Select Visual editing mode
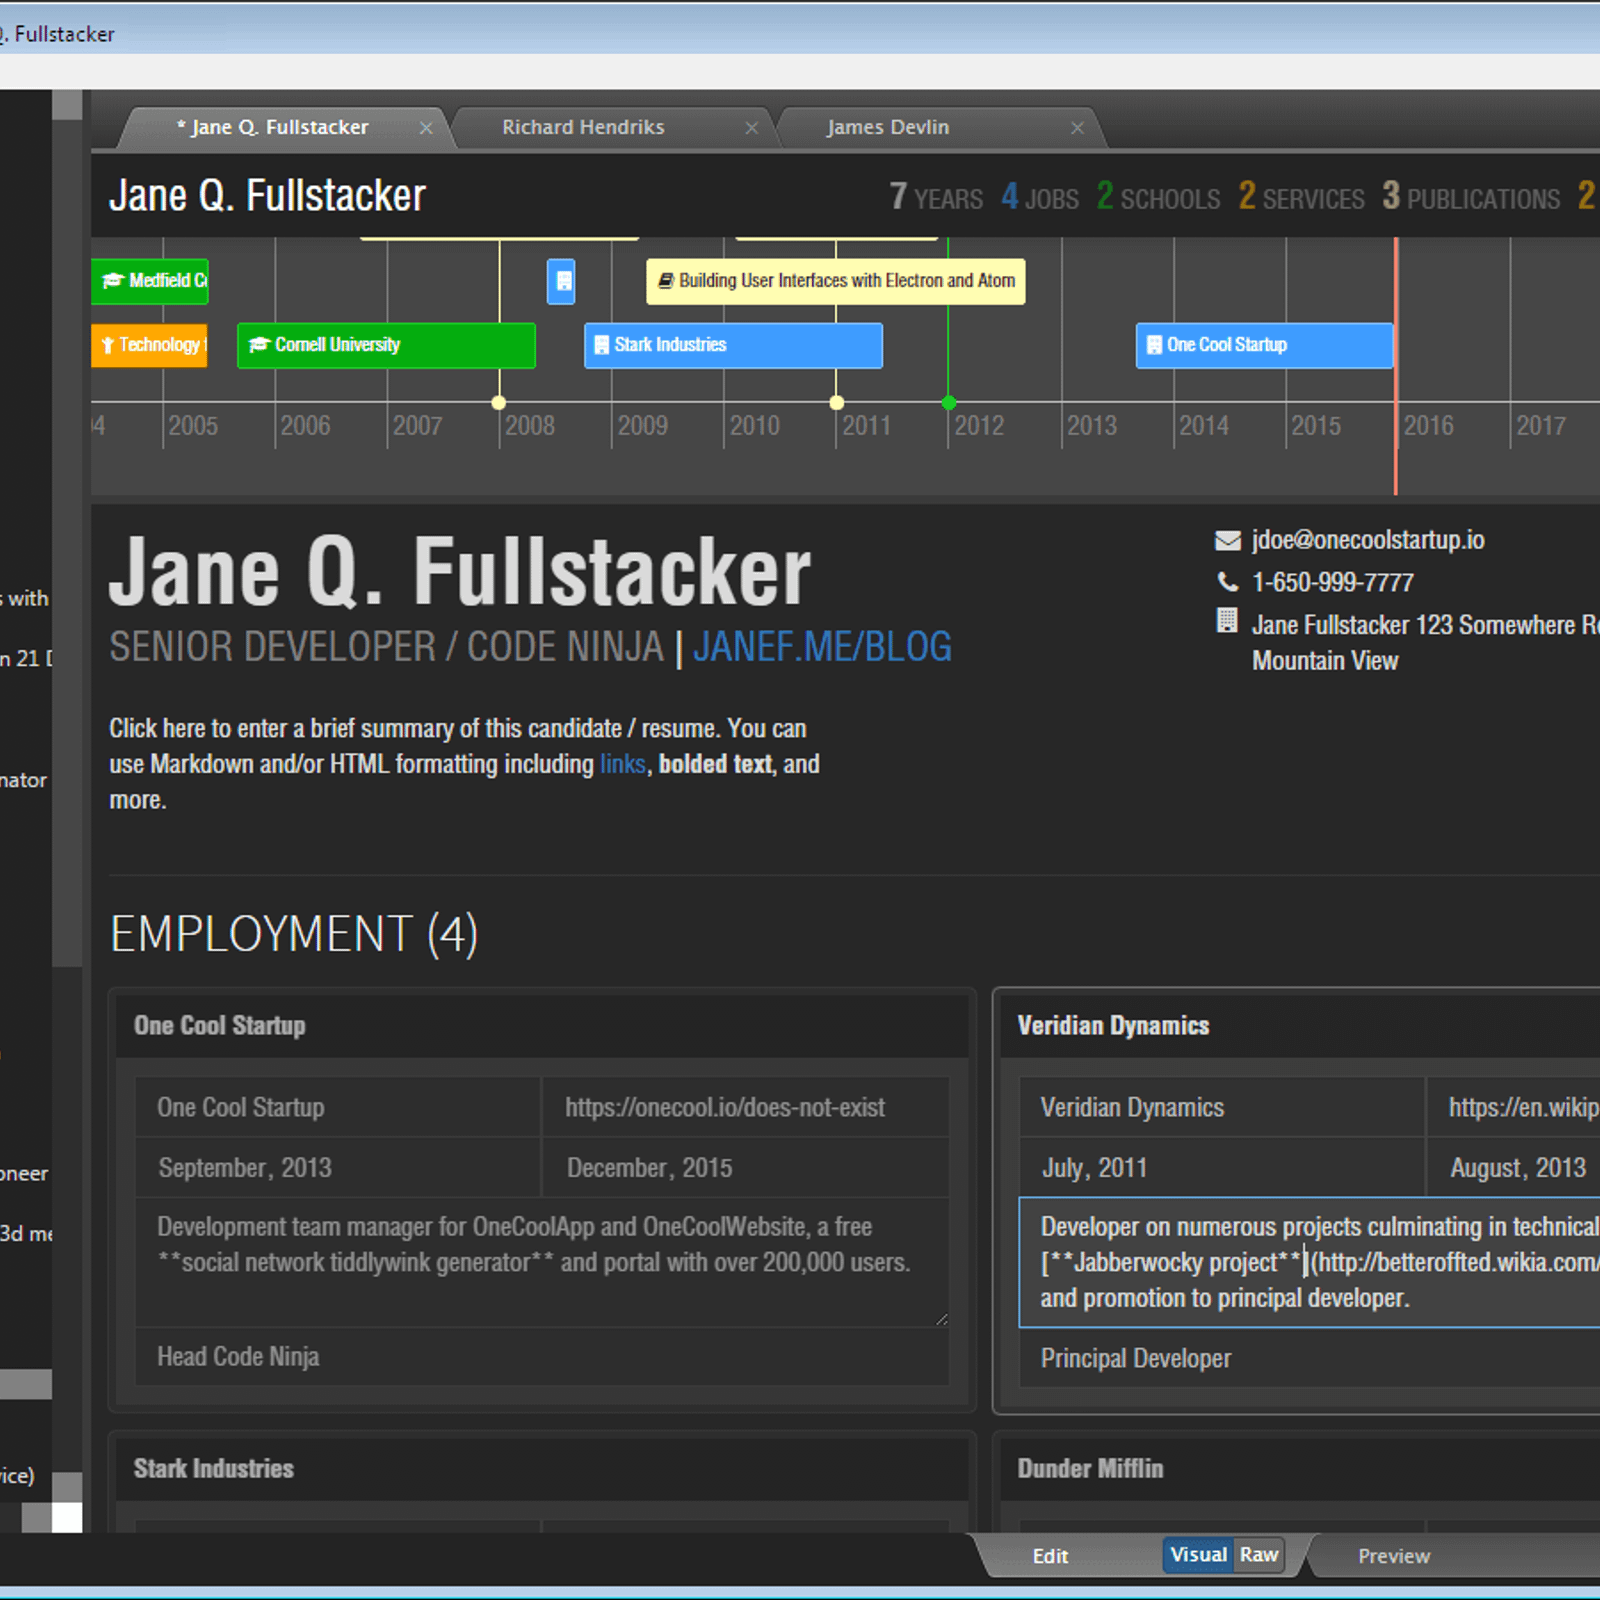This screenshot has height=1600, width=1600. [x=1198, y=1555]
